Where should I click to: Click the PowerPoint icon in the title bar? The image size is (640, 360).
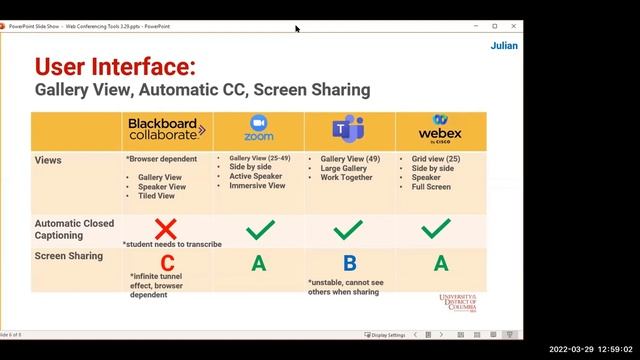point(2,26)
